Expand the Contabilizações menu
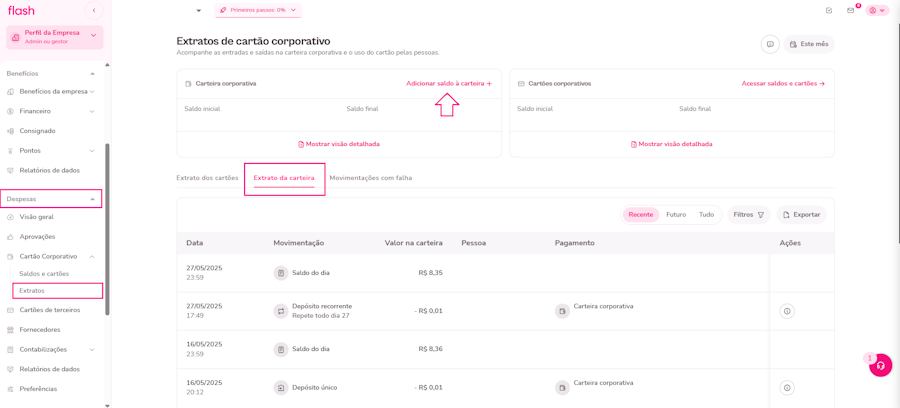Screen dimensions: 900x408 [92, 349]
